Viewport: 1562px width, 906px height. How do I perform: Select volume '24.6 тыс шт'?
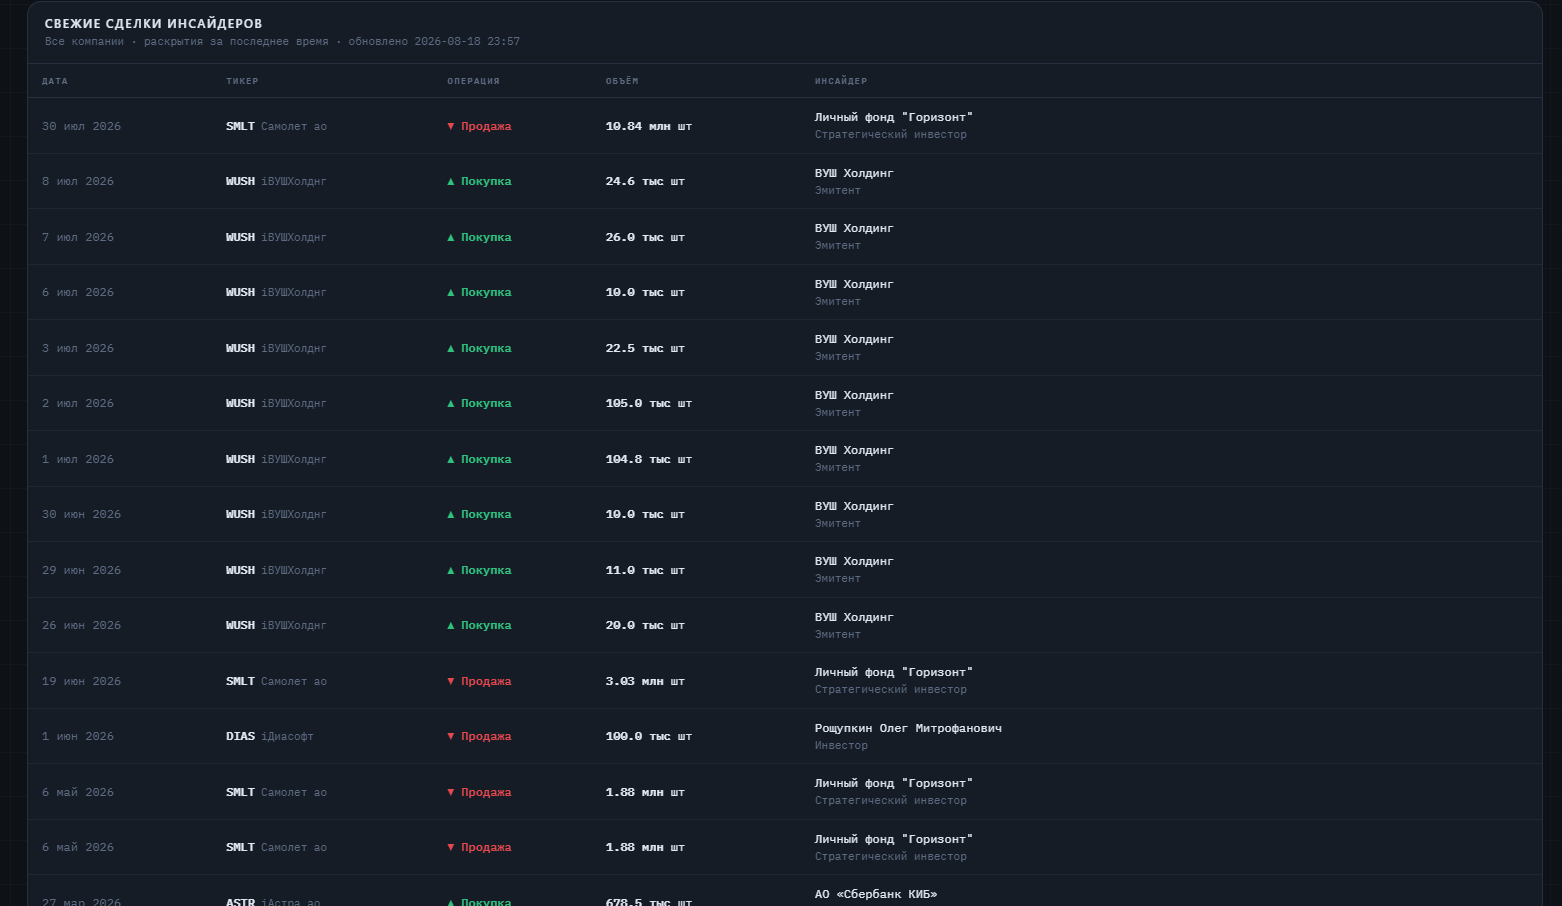click(x=645, y=181)
